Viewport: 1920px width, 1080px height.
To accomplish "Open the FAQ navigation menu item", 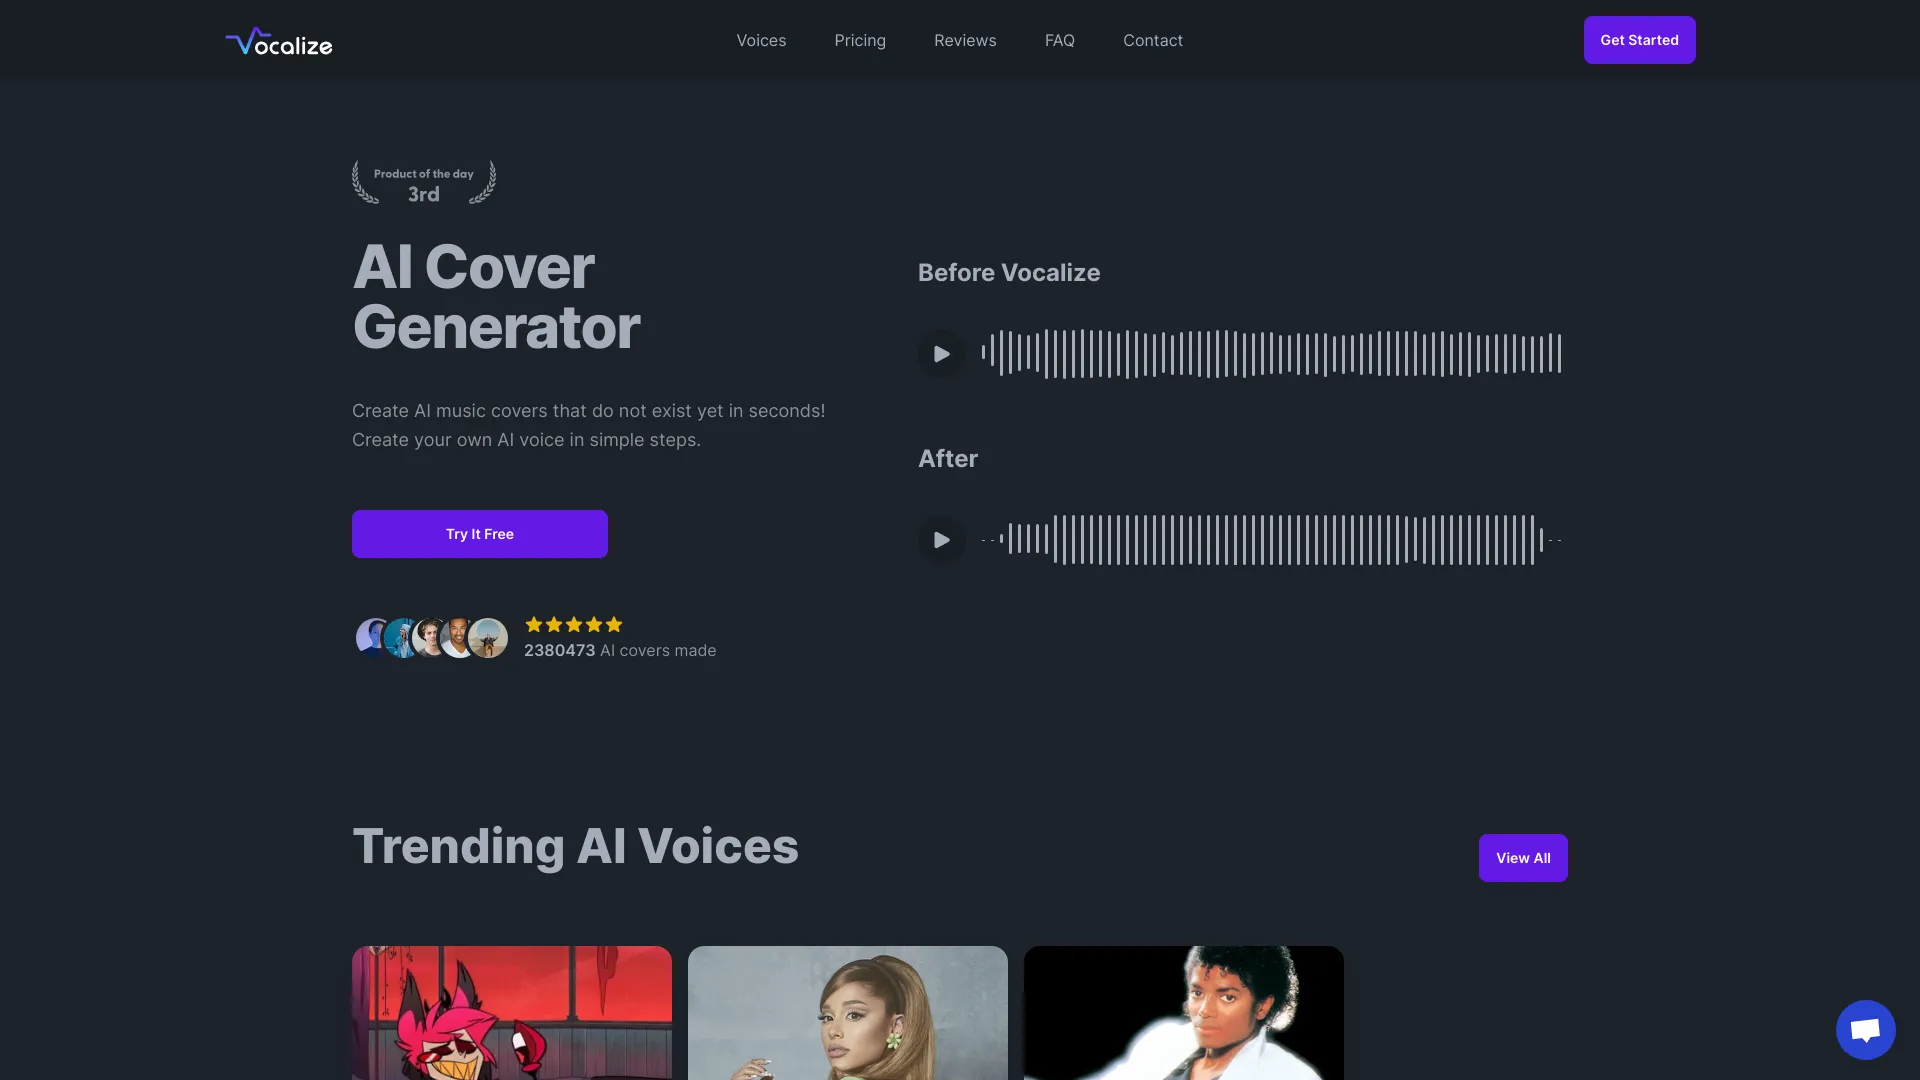I will [1059, 40].
